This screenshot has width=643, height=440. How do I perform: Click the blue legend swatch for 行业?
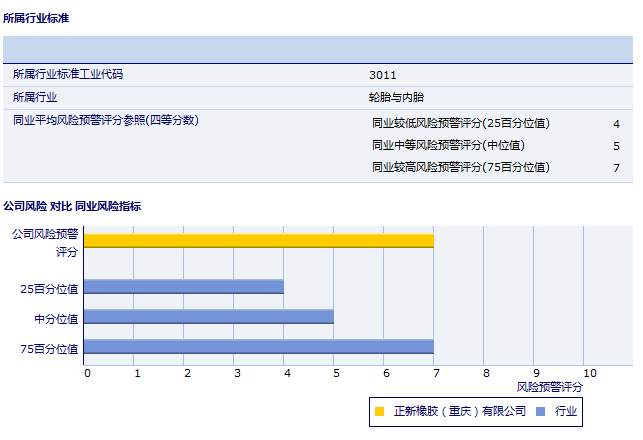tap(540, 411)
